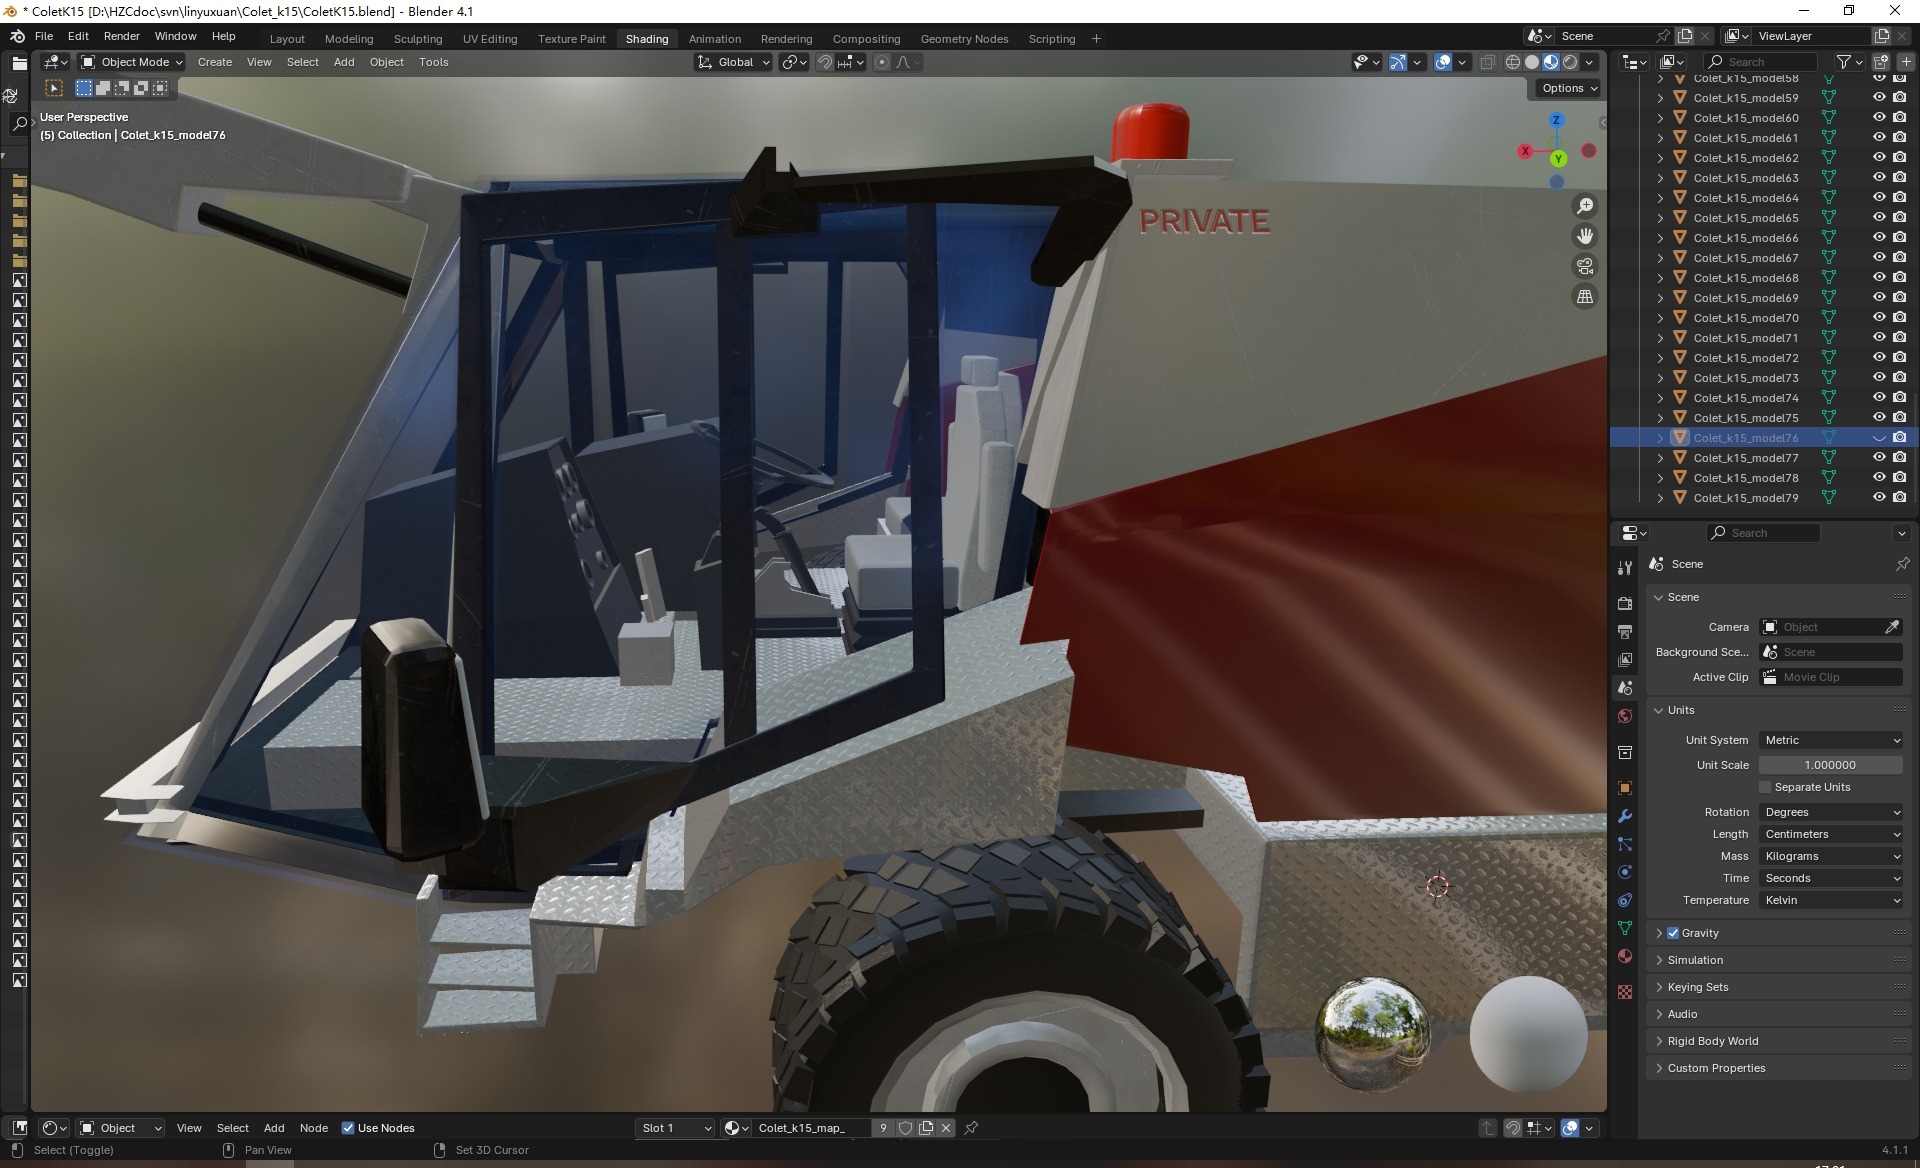This screenshot has width=1920, height=1168.
Task: Click the viewport zoom magnifier gizmo
Action: point(1585,206)
